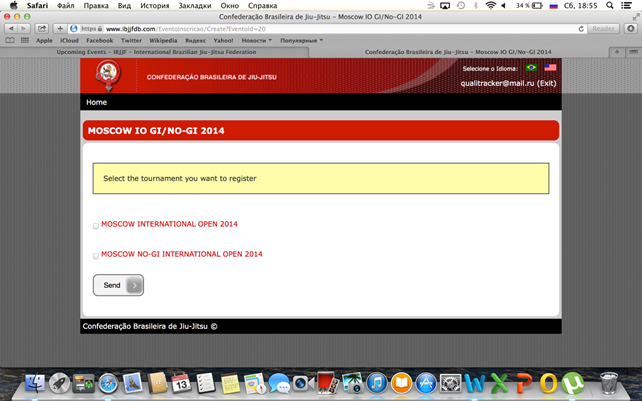Open Contacts address book in the dock
The height and width of the screenshot is (401, 642).
pyautogui.click(x=157, y=383)
